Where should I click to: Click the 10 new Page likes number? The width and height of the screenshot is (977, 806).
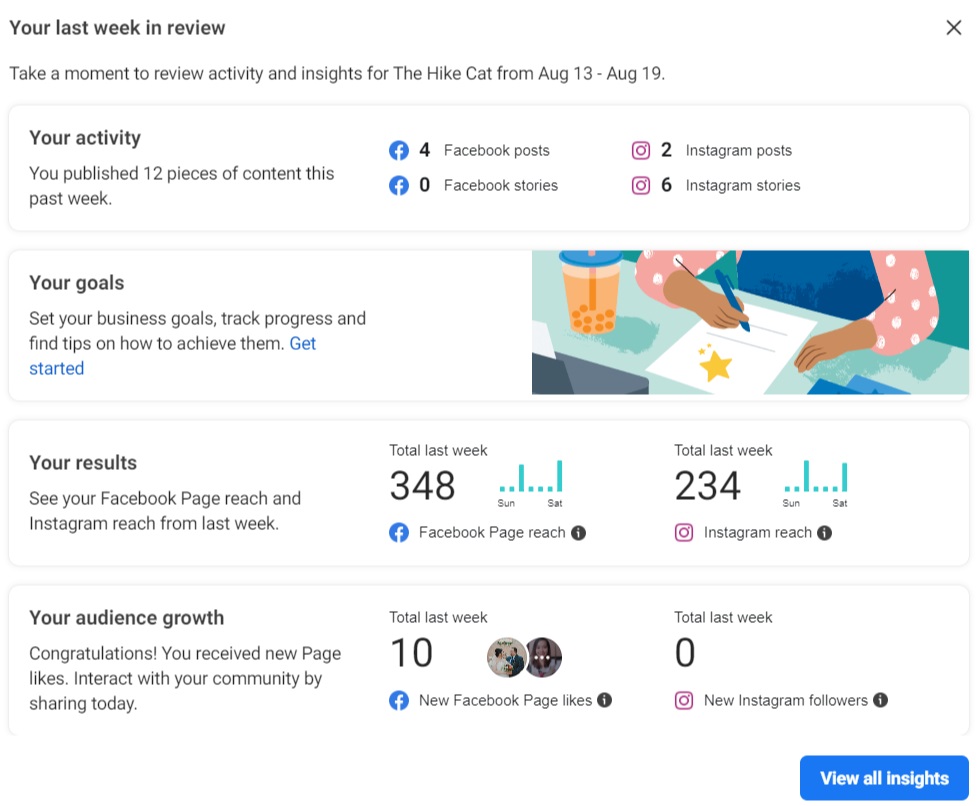coord(411,654)
